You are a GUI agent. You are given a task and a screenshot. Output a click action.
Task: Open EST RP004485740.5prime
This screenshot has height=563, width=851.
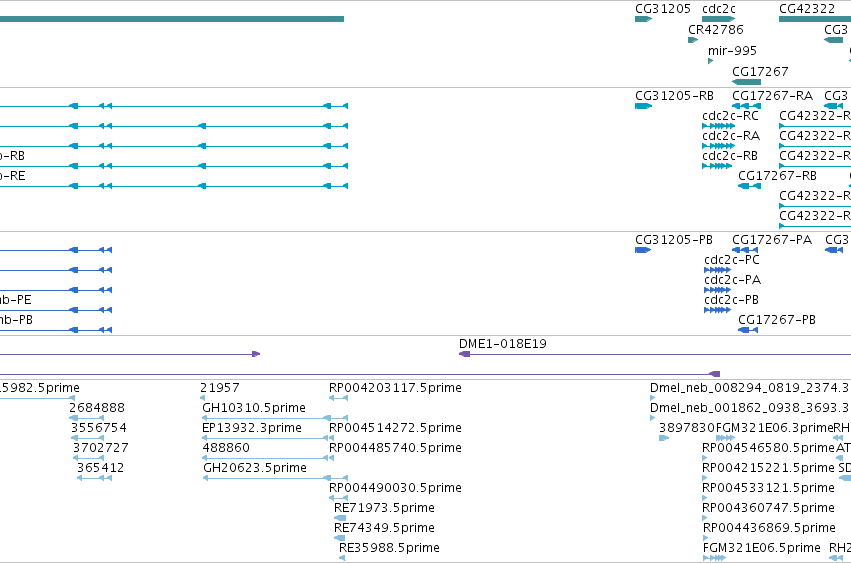395,448
